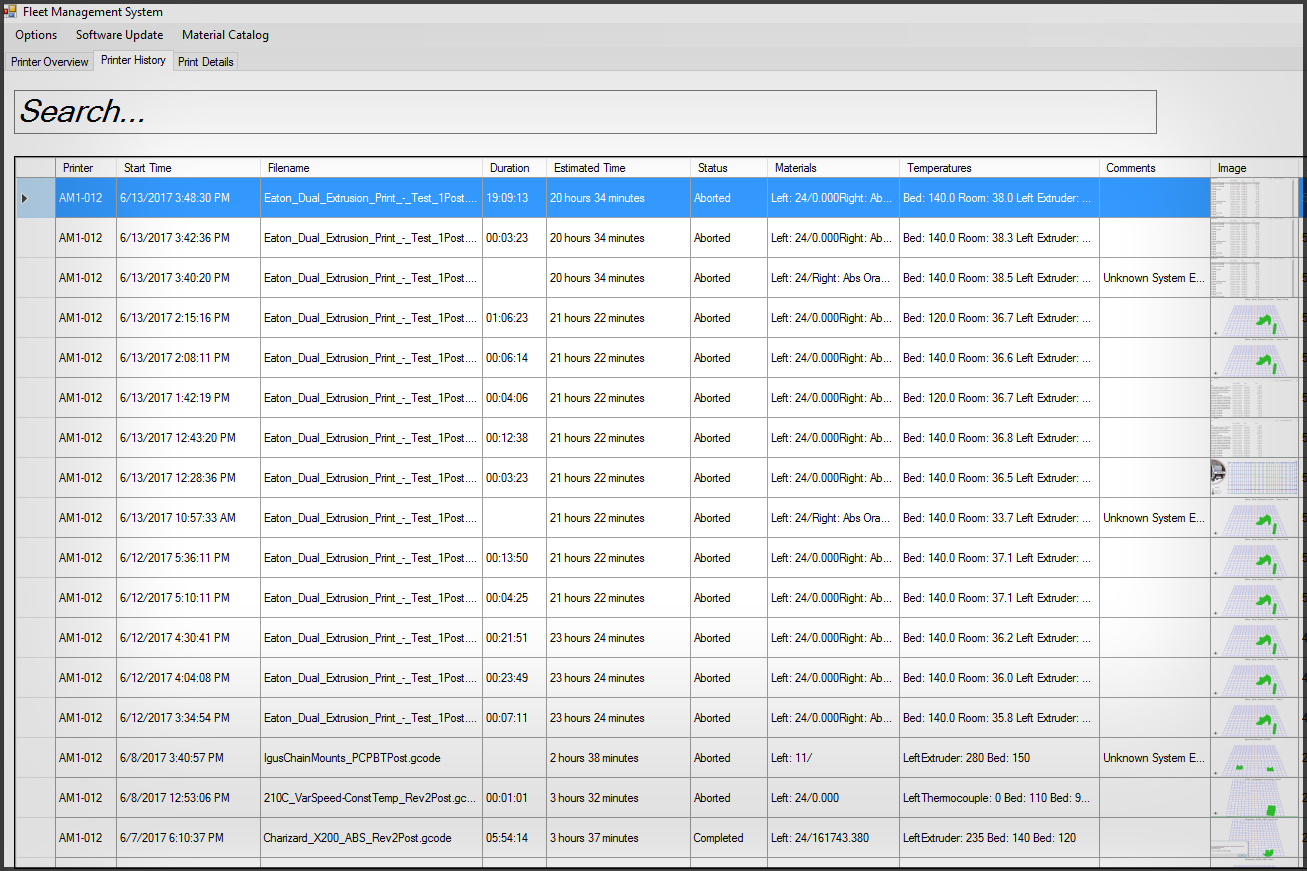Screen dimensions: 1307x871
Task: Click into the Search field
Action: 585,112
